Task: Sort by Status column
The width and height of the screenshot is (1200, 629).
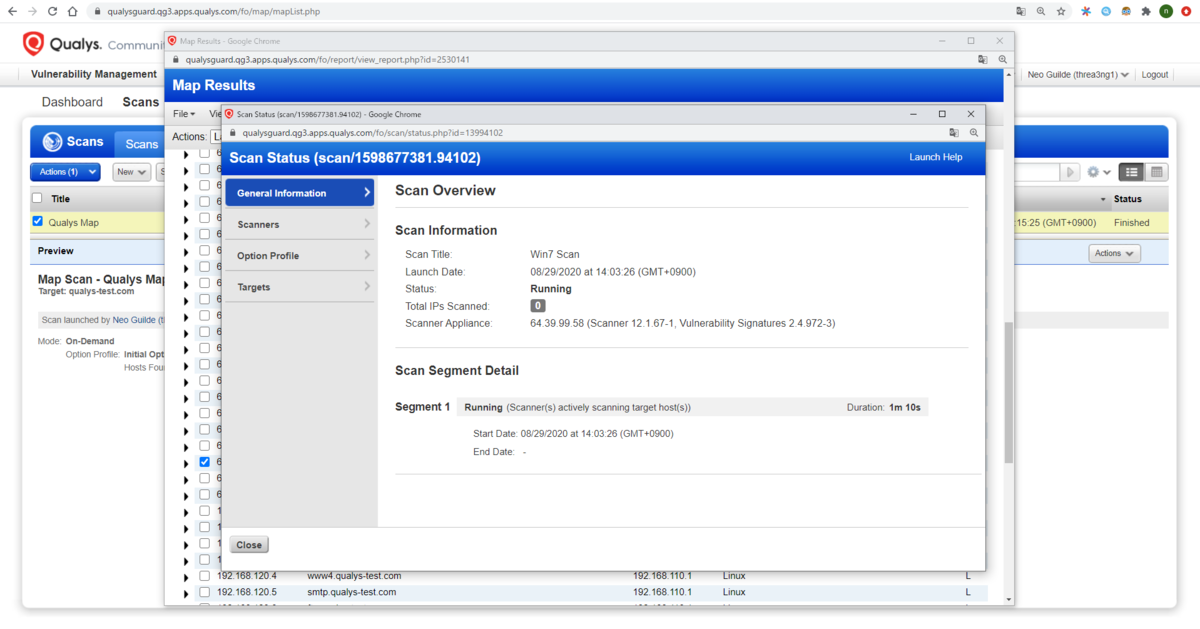Action: [x=1127, y=199]
